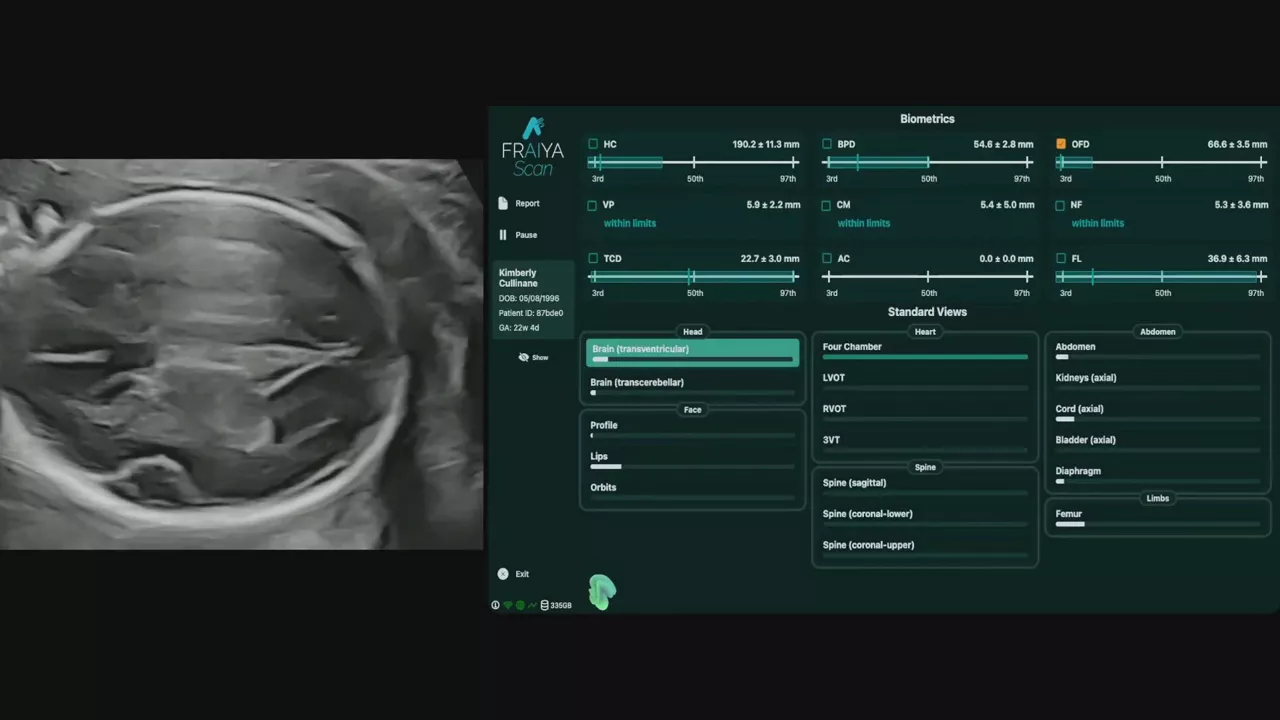Screen dimensions: 1280x720
Task: Click the TCD percentile bar
Action: pyautogui.click(x=694, y=276)
